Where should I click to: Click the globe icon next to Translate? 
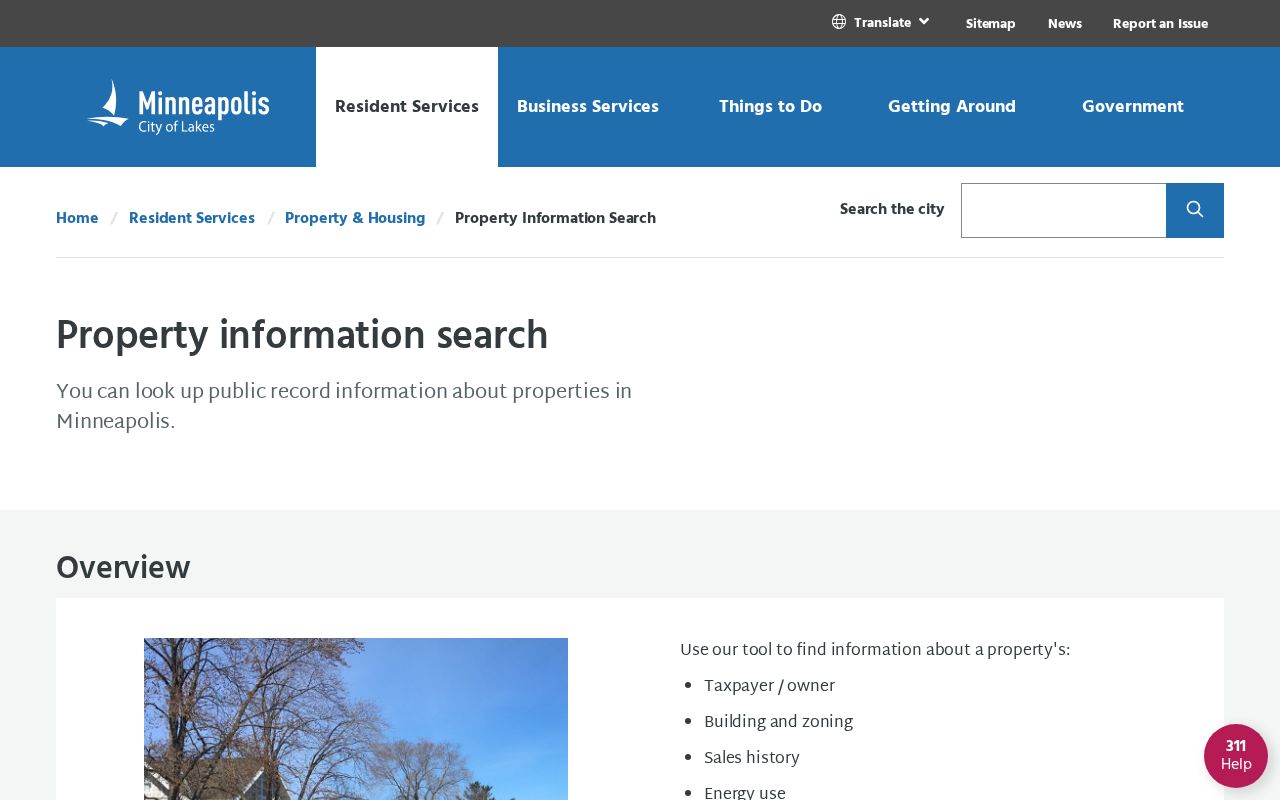pos(839,22)
